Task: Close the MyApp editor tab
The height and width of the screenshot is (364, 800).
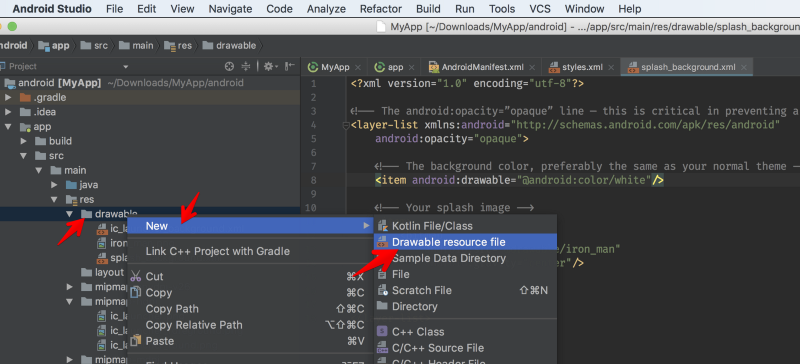Action: [x=358, y=67]
